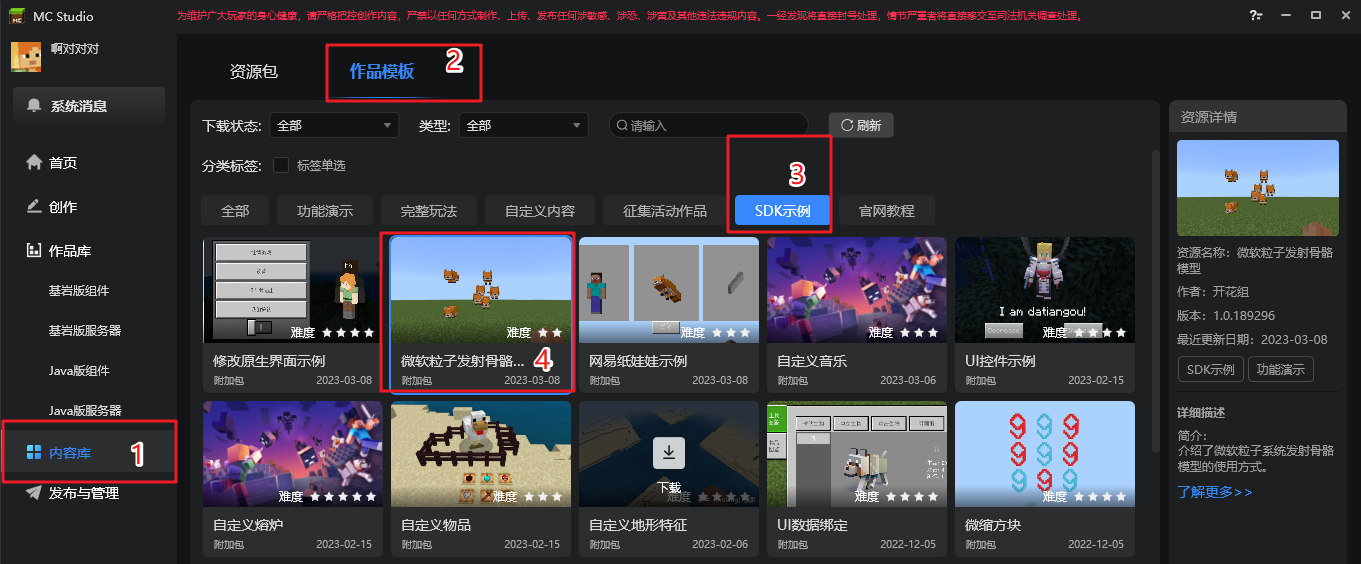Image resolution: width=1361 pixels, height=564 pixels.
Task: Click 资源名称 text in details panel
Action: click(x=1257, y=261)
